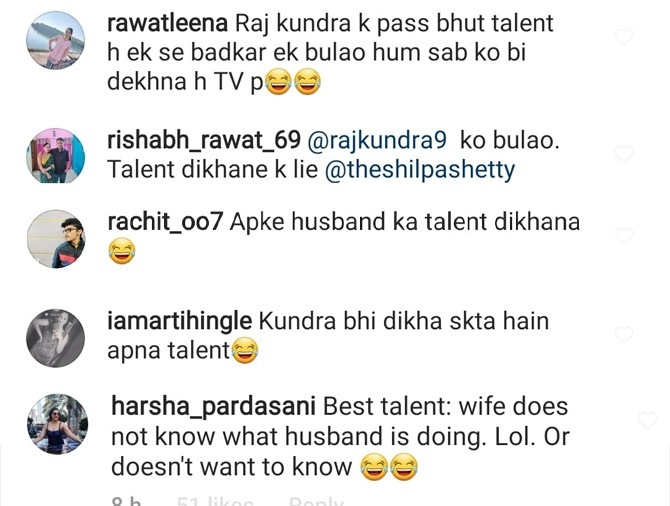The width and height of the screenshot is (670, 506).
Task: Like harsha_pardasani's comment
Action: pos(647,420)
